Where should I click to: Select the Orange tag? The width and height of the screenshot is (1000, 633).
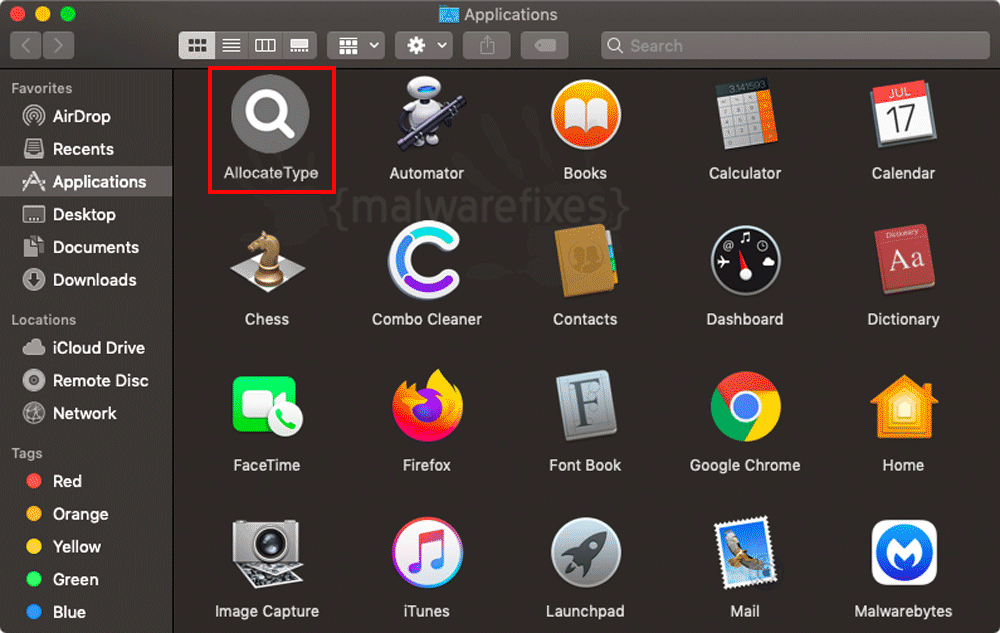(x=86, y=514)
